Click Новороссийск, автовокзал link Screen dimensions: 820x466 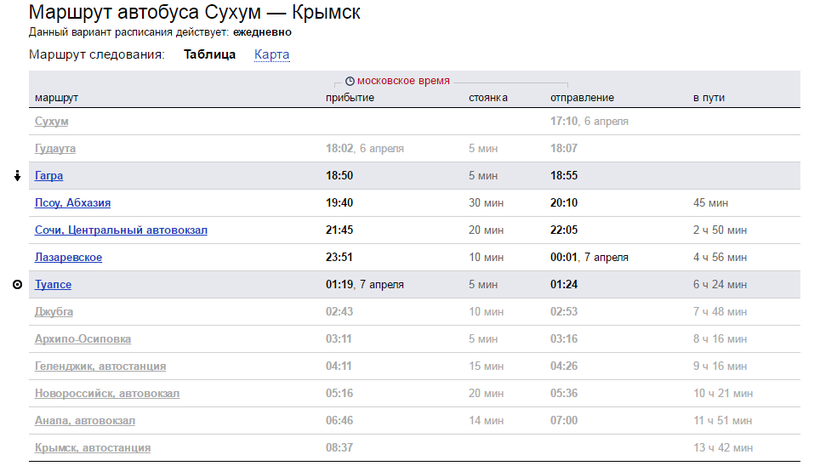107,393
